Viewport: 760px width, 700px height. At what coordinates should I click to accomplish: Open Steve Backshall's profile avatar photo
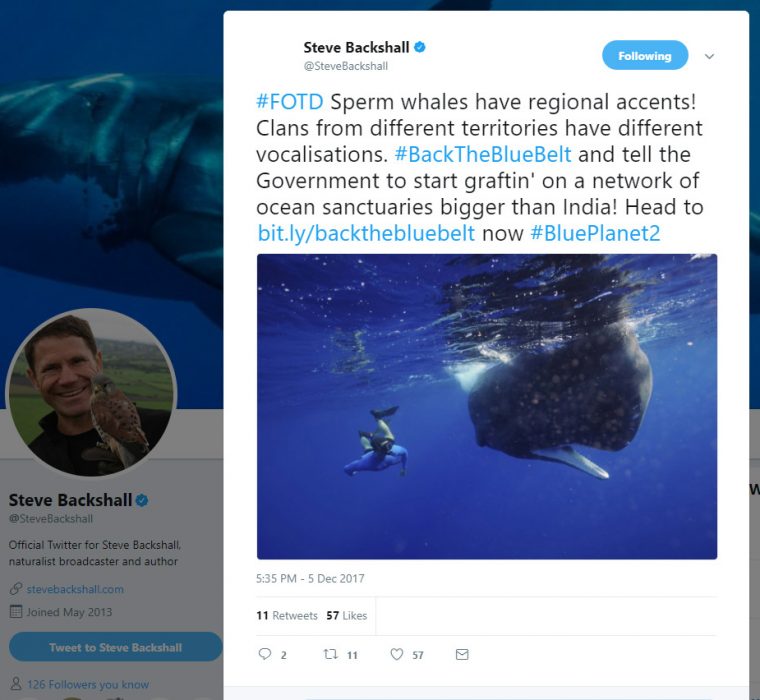(x=91, y=392)
